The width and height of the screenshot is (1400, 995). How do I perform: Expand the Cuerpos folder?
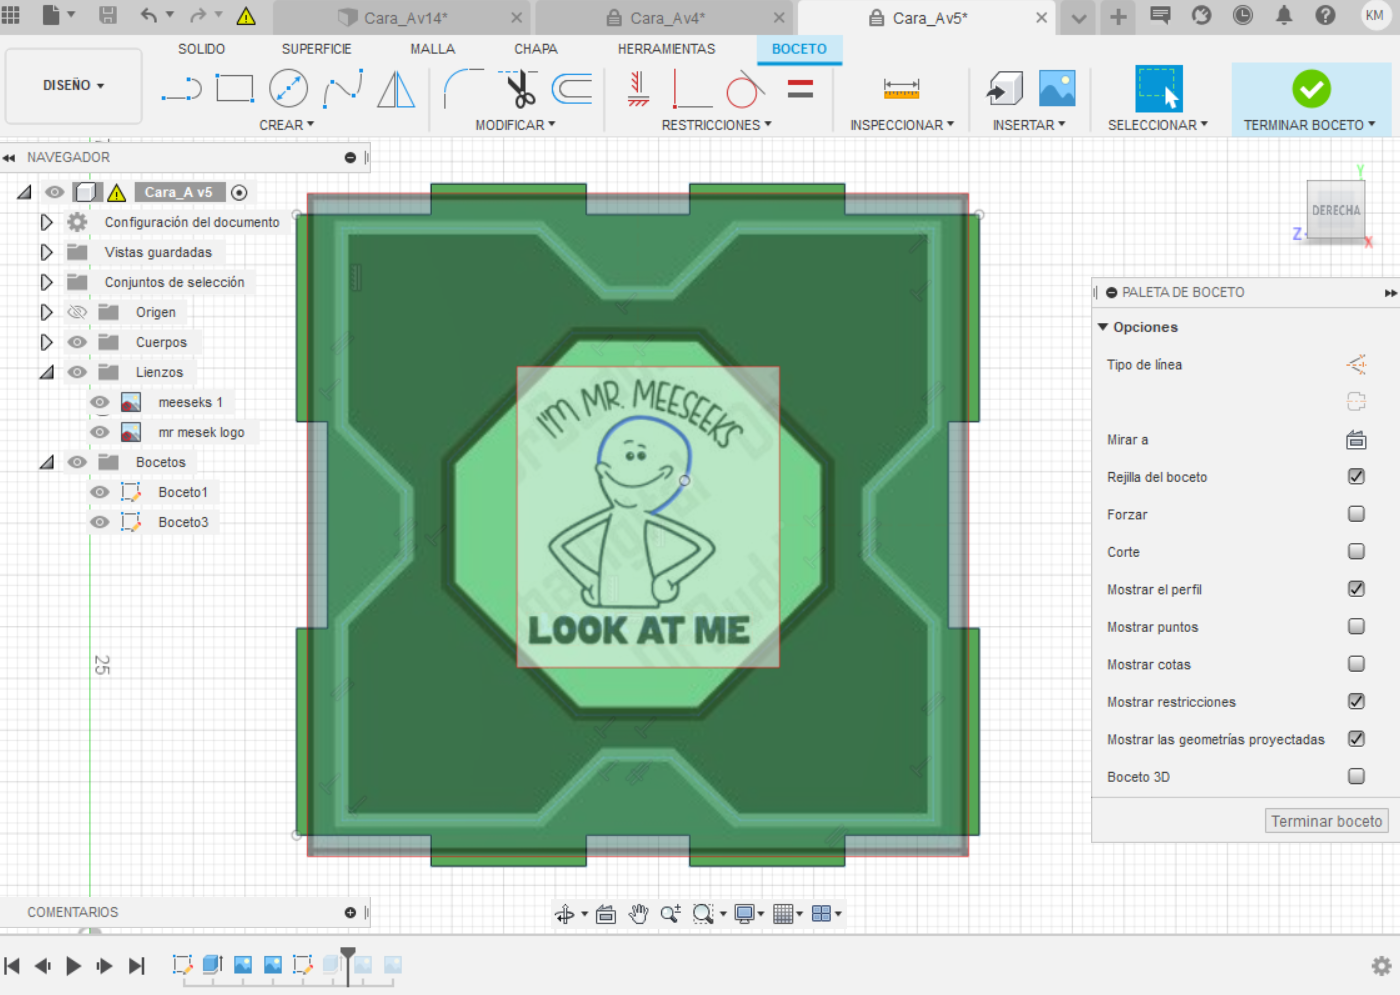coord(46,342)
